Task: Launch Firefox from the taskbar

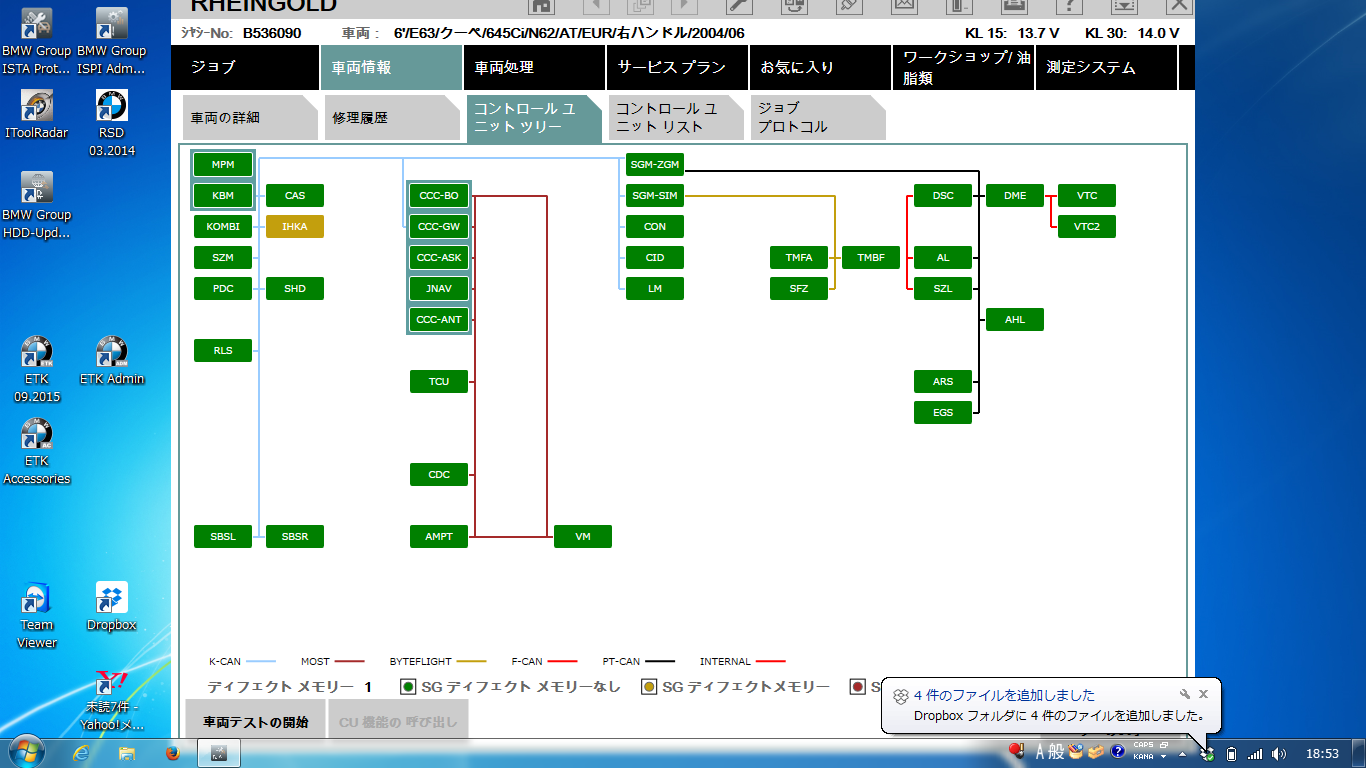Action: (x=171, y=752)
